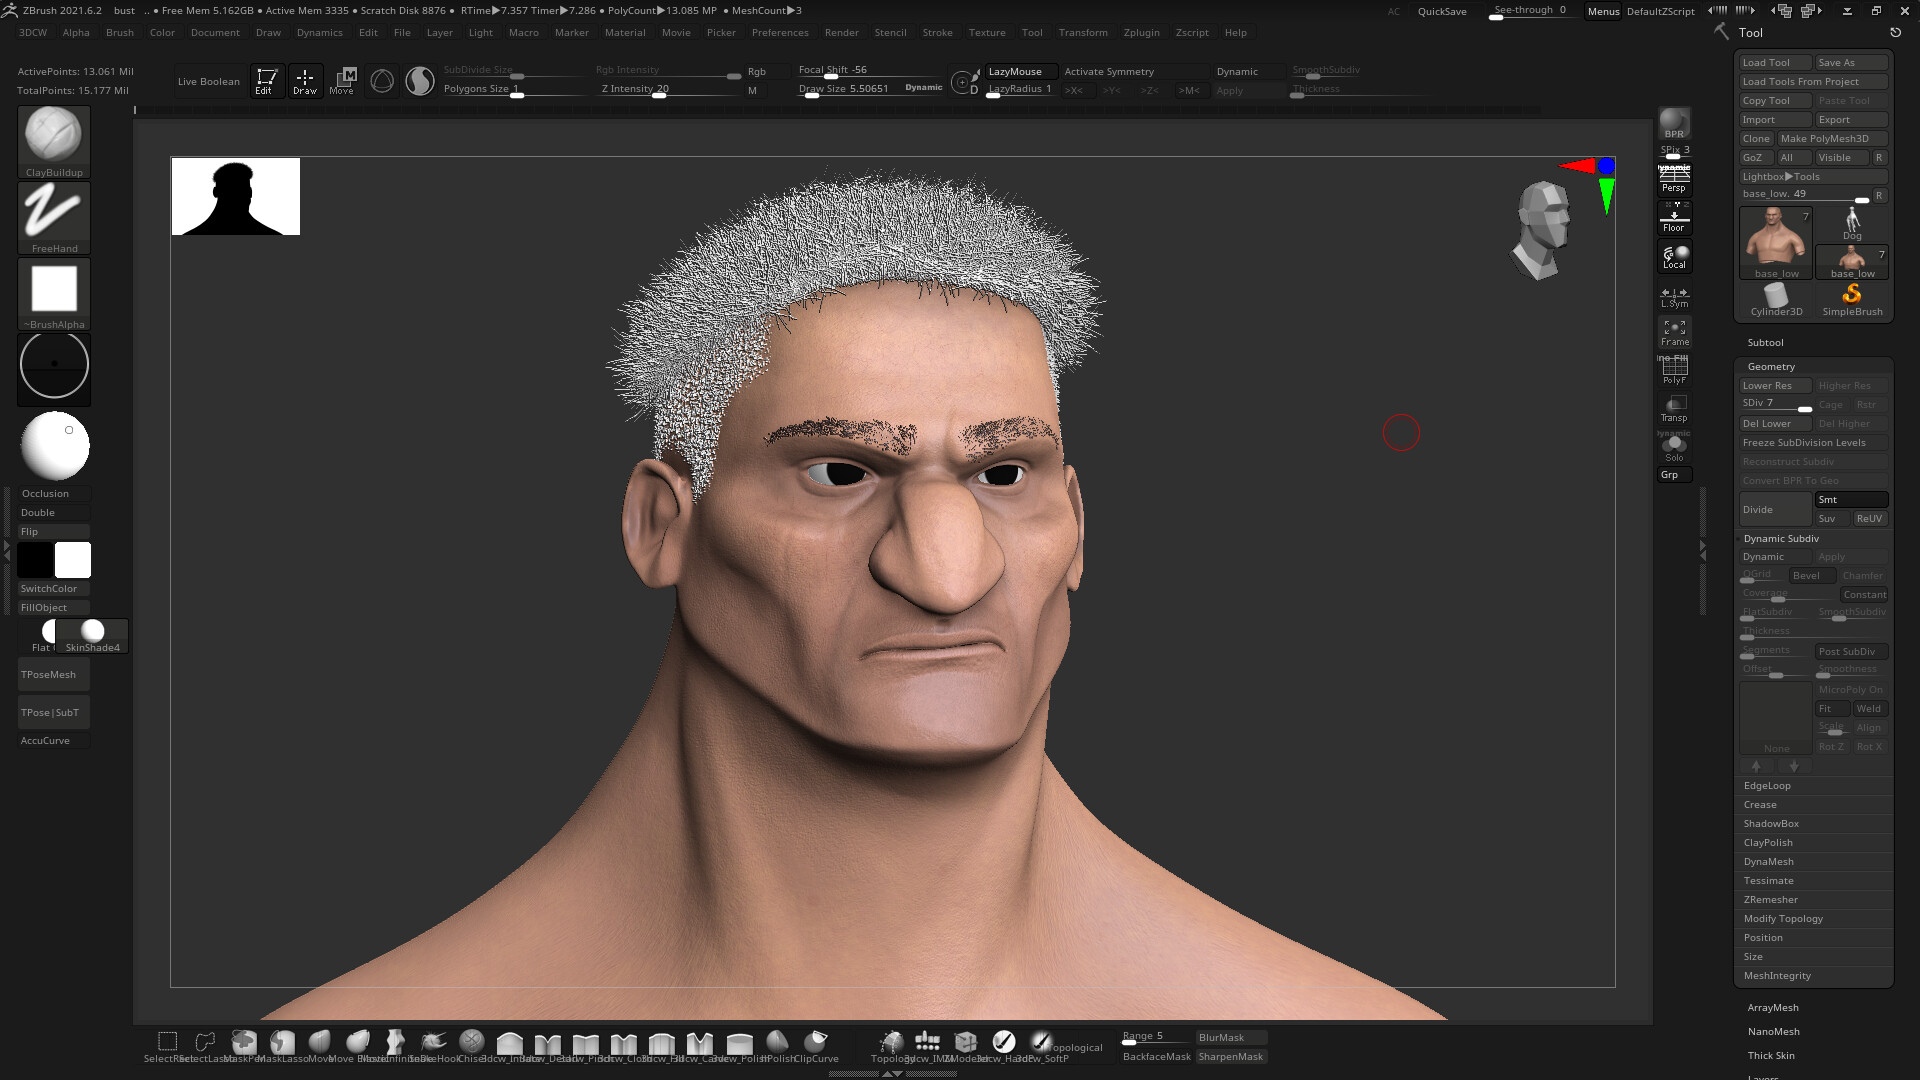Screen dimensions: 1920x1080
Task: Click the Frame view icon
Action: (1674, 331)
